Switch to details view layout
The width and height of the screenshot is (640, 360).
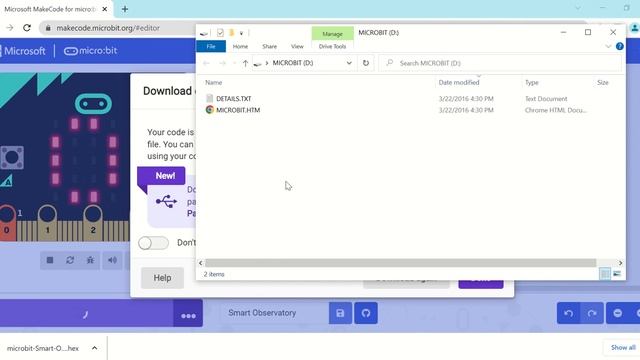click(605, 274)
